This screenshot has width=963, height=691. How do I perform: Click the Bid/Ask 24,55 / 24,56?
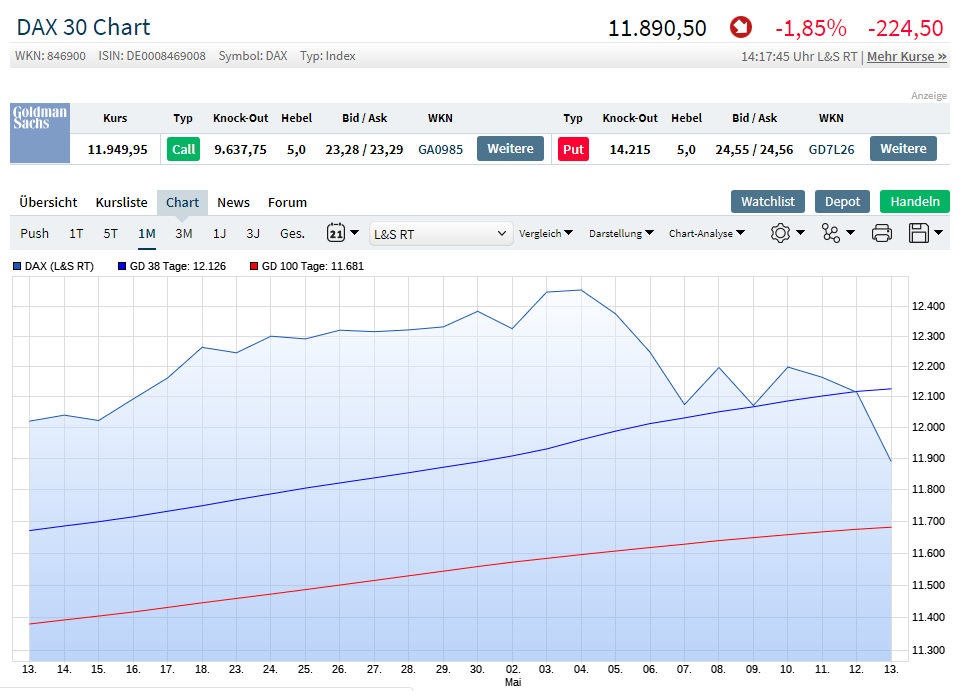pos(754,149)
